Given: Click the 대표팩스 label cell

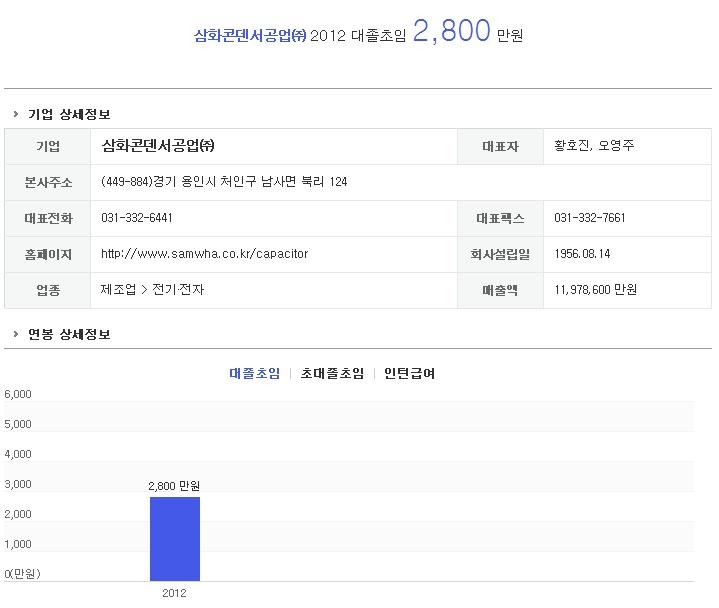Looking at the screenshot, I should [500, 218].
